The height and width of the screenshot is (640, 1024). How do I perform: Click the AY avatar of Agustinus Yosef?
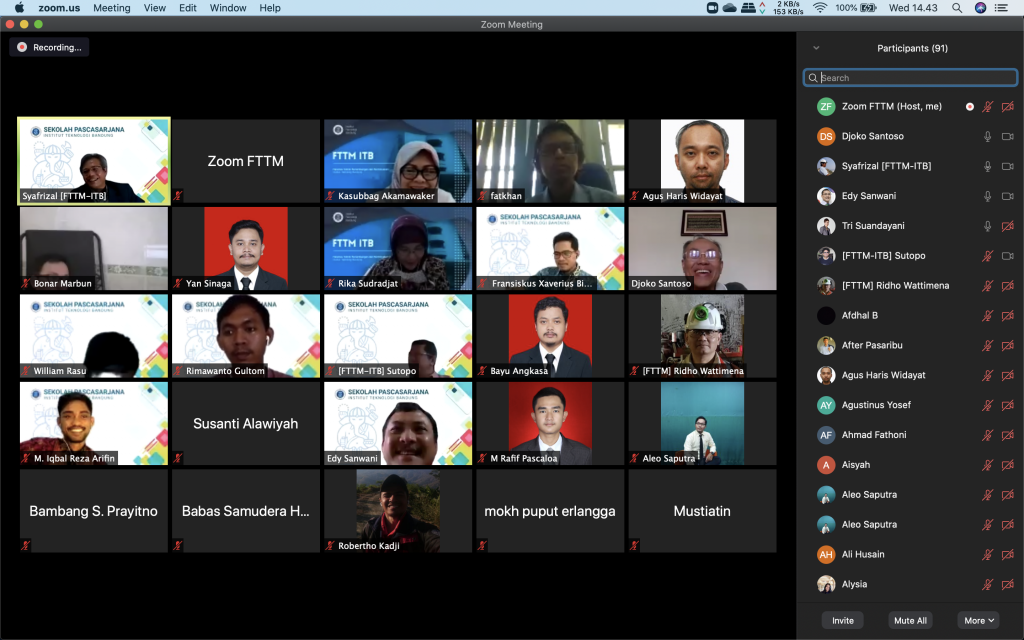click(x=826, y=406)
